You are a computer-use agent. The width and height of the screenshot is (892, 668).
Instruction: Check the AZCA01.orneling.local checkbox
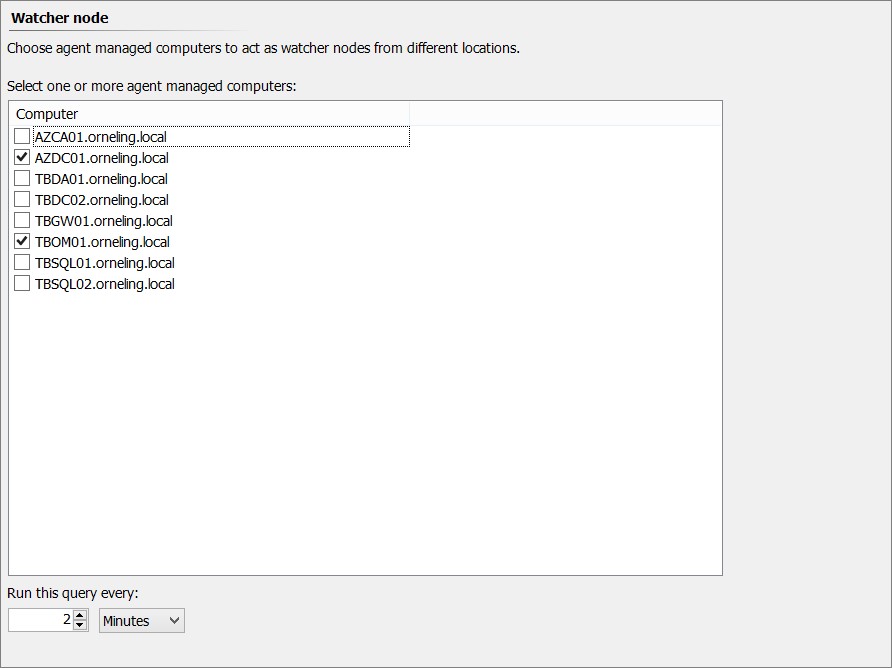pyautogui.click(x=22, y=136)
